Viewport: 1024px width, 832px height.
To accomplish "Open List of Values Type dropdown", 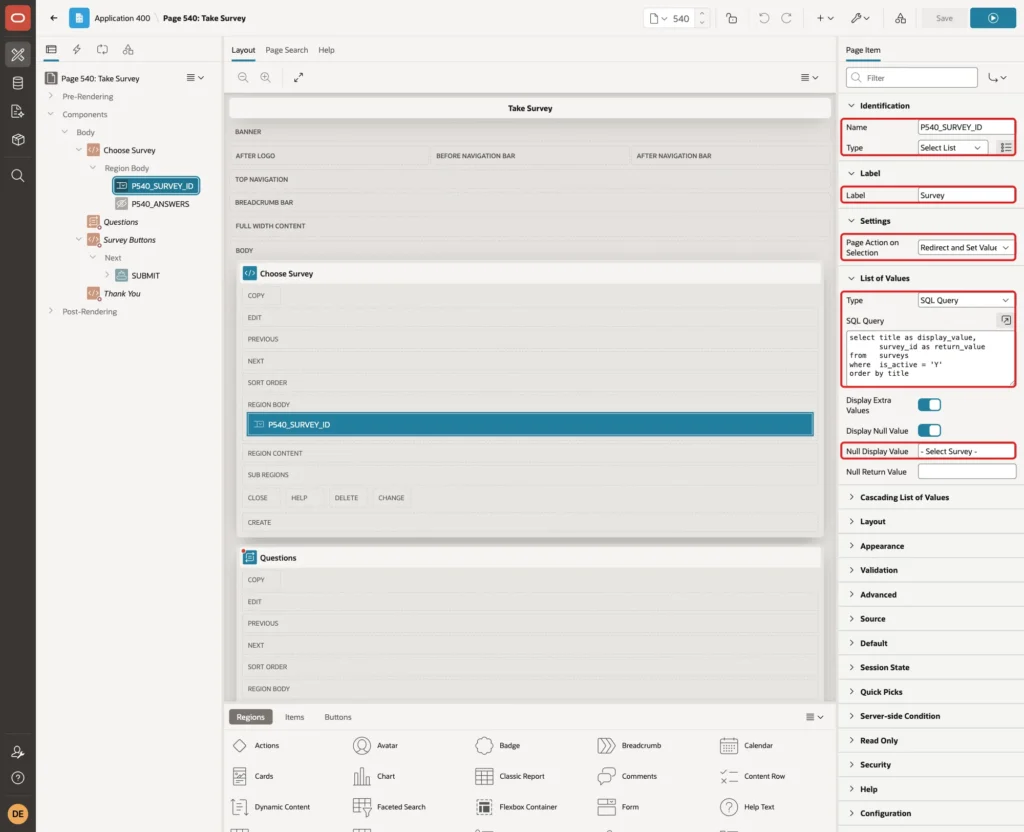I will (x=965, y=300).
